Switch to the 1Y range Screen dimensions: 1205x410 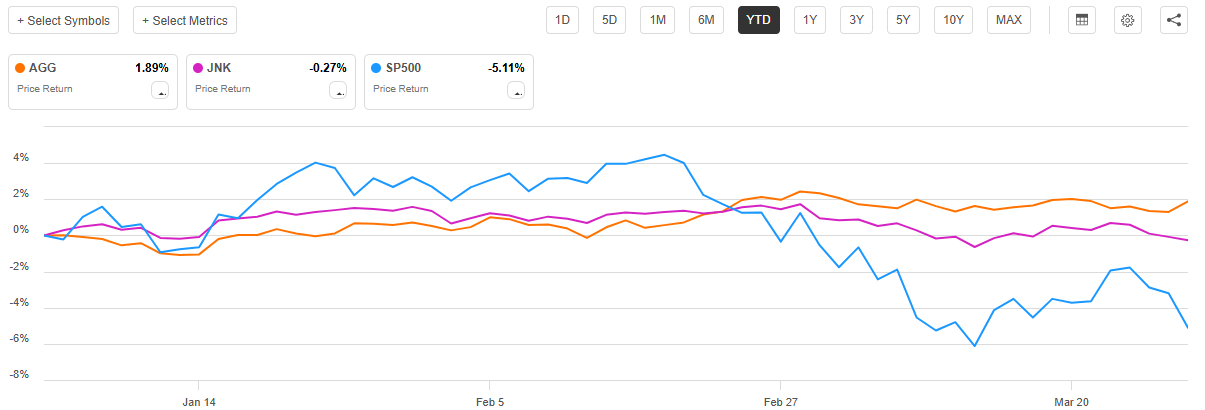pos(810,20)
